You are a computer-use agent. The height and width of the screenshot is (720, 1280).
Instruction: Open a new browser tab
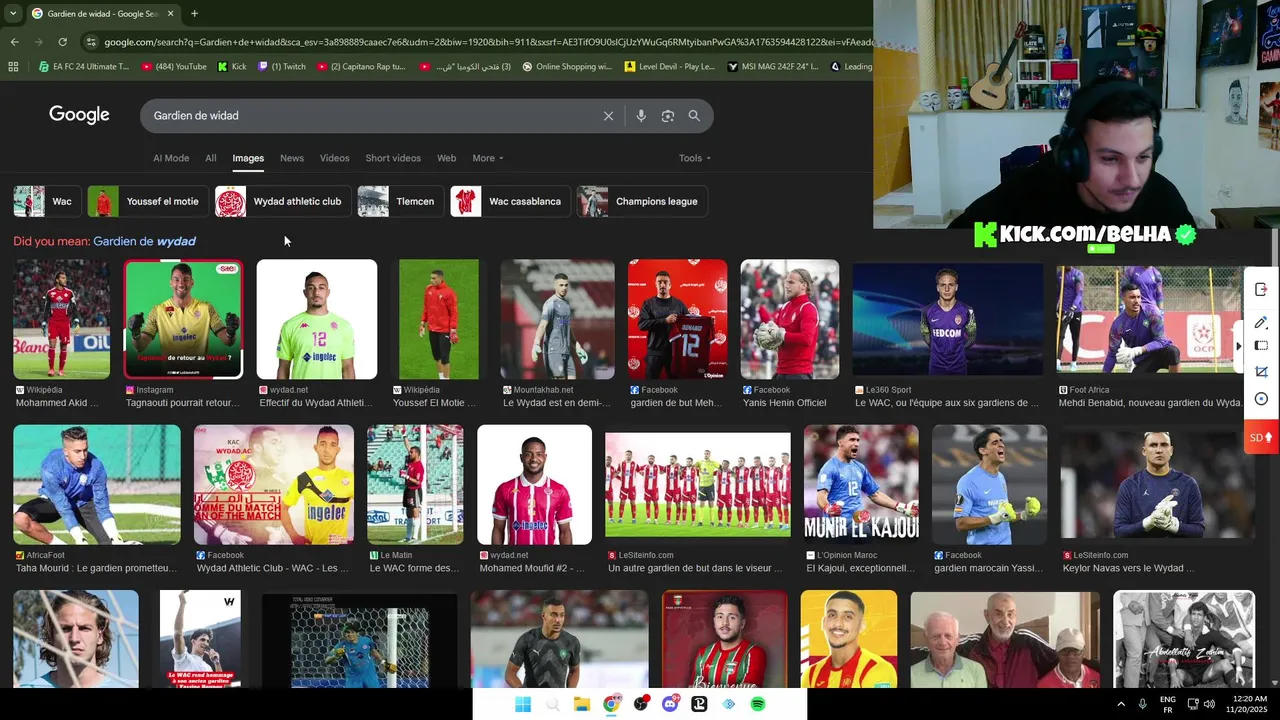coord(194,14)
